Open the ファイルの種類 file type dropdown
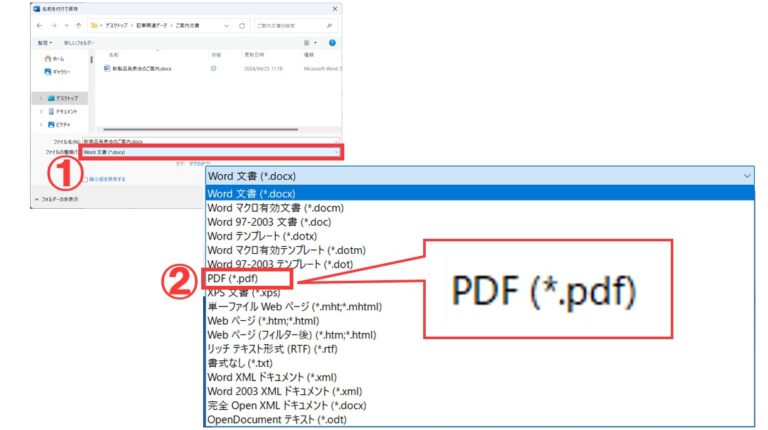The width and height of the screenshot is (768, 430). 210,152
